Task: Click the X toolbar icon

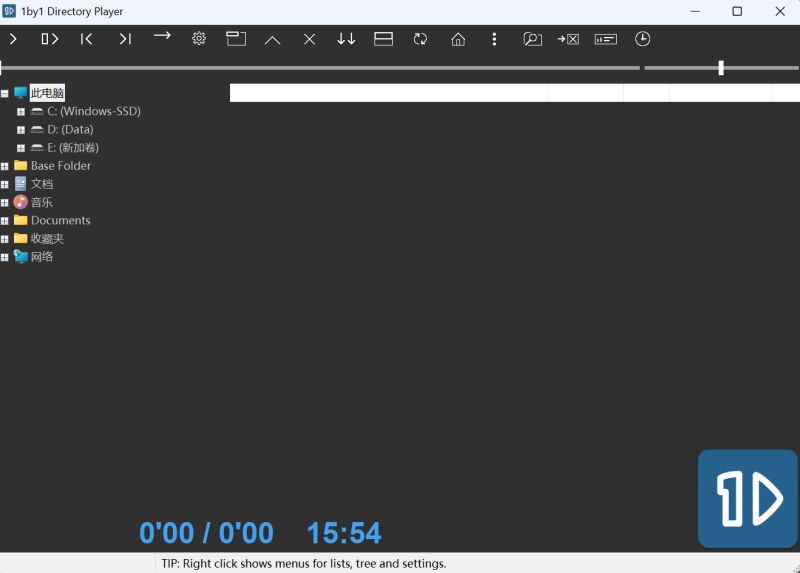Action: [x=309, y=39]
